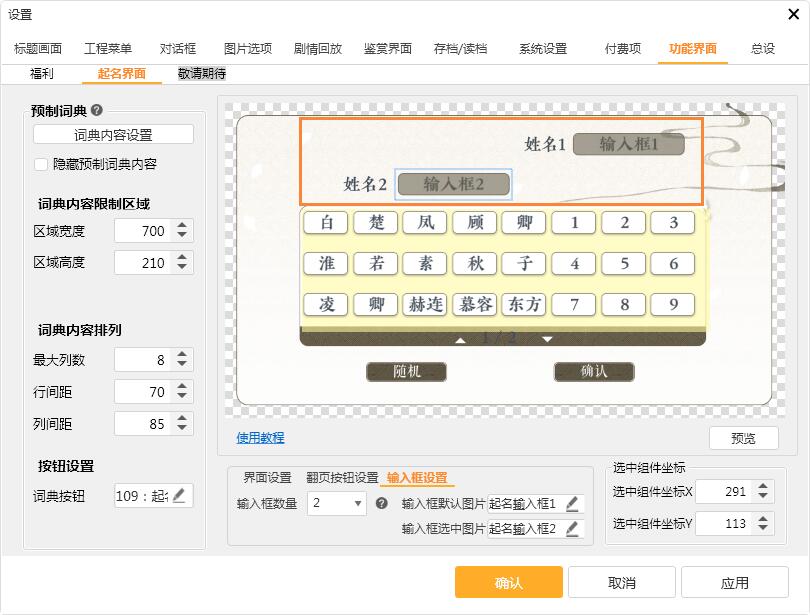810x615 pixels.
Task: Click edit pencil for 输入框默认图片
Action: pos(572,504)
